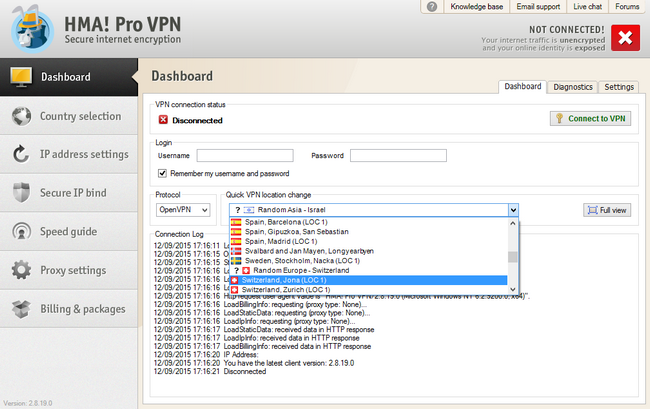Select Spain, Barcelona (LOC 1)

(369, 222)
